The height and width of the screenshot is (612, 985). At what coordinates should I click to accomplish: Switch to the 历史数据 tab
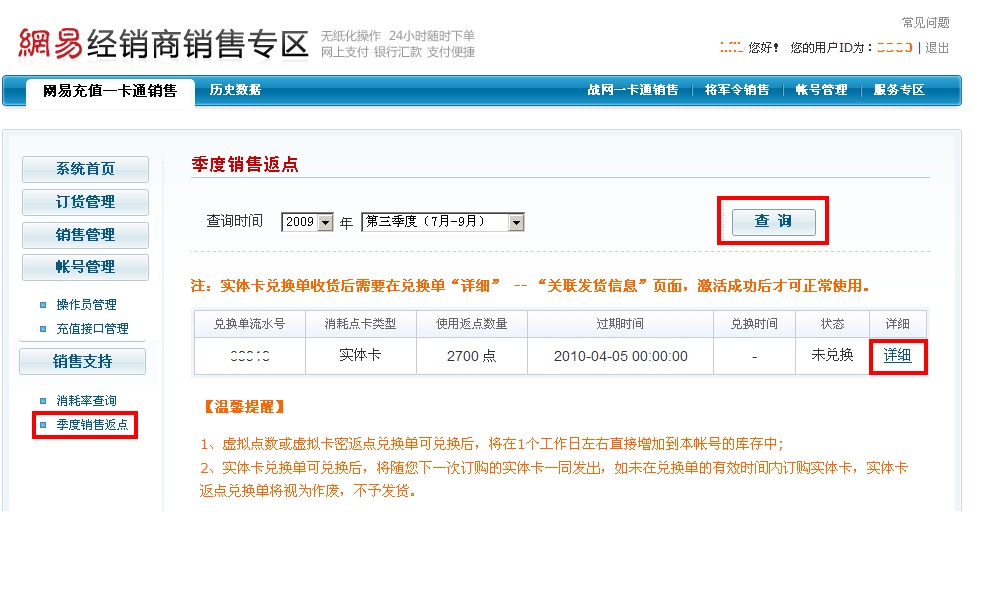click(x=235, y=90)
